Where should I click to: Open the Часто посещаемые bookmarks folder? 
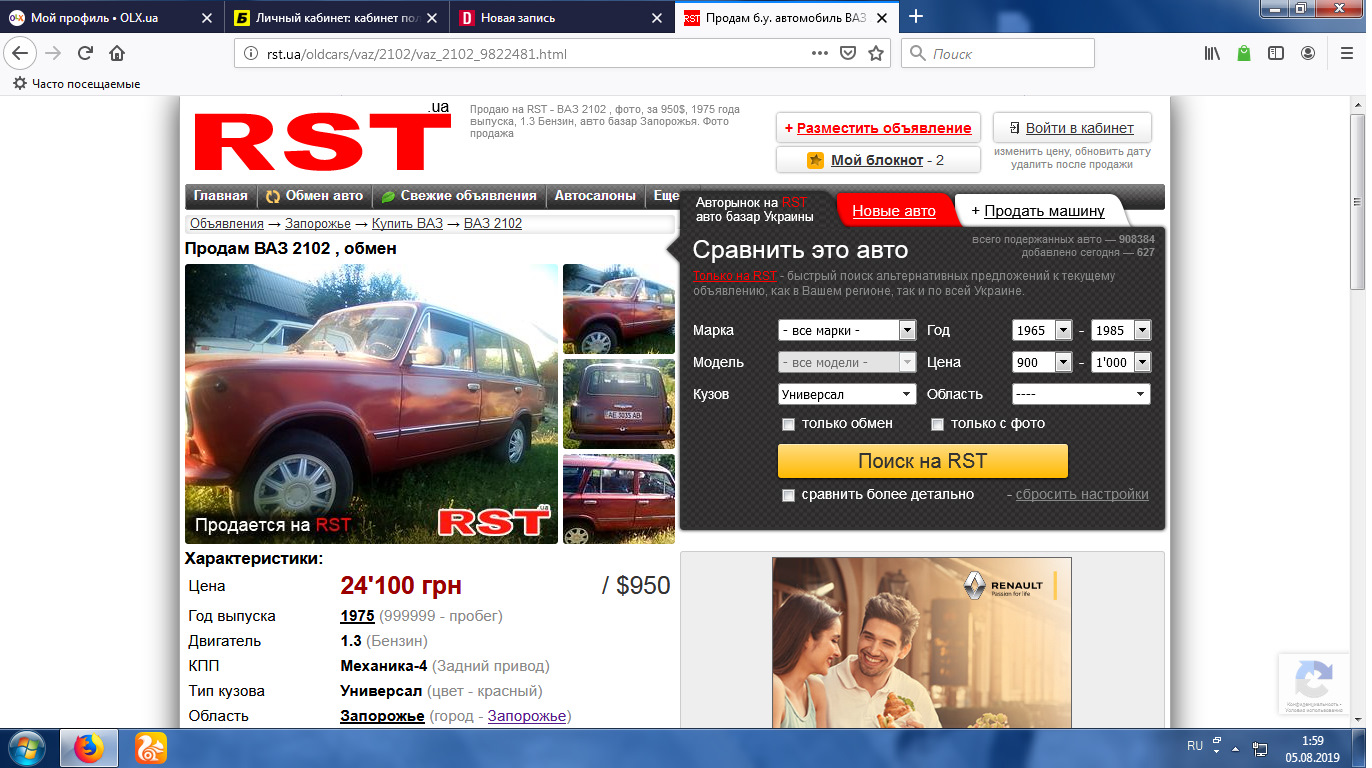point(76,84)
